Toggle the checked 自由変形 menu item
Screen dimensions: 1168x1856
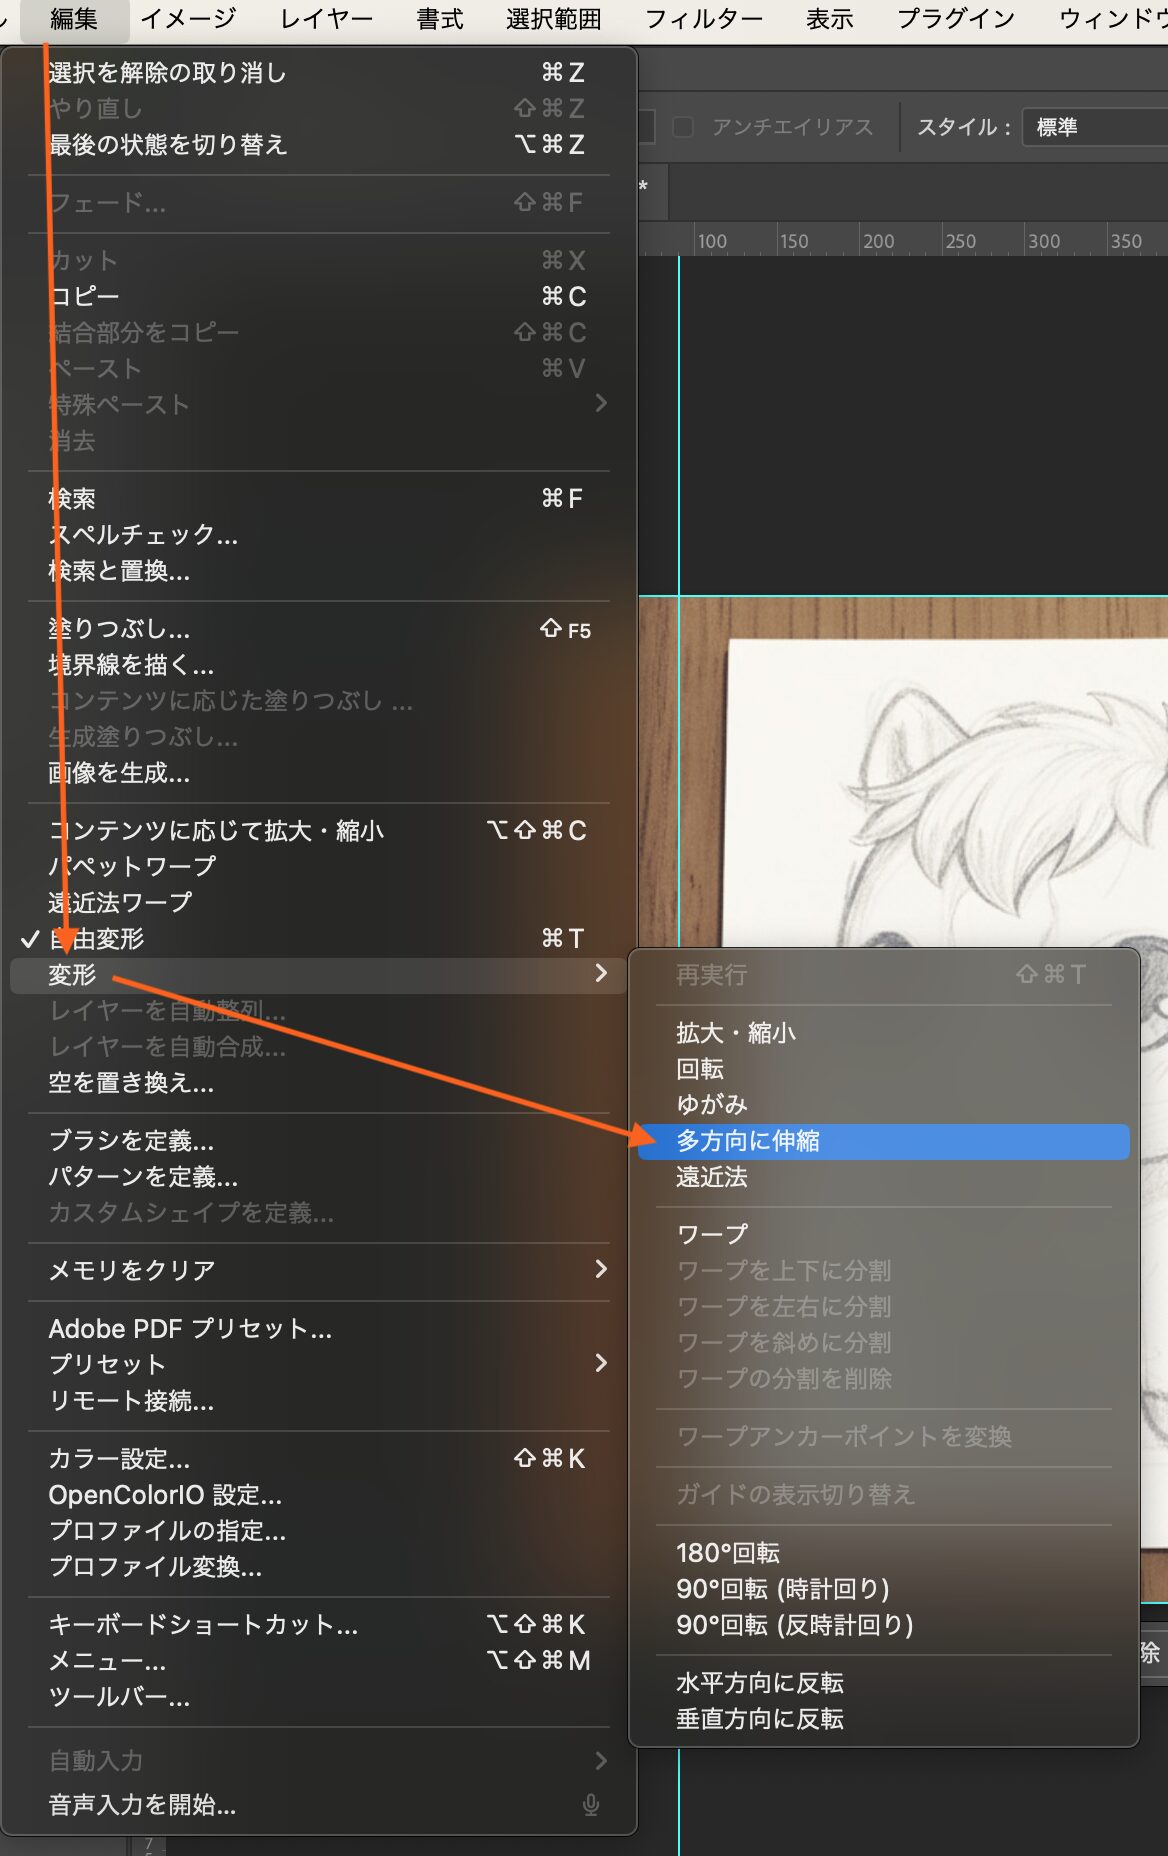(x=96, y=938)
